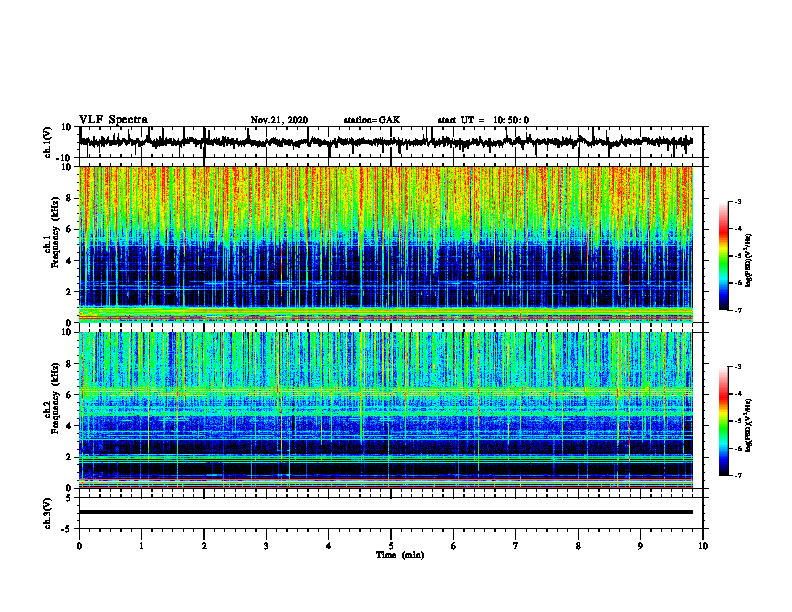Click time axis tick label "1"
The image size is (792, 612).
tap(141, 546)
